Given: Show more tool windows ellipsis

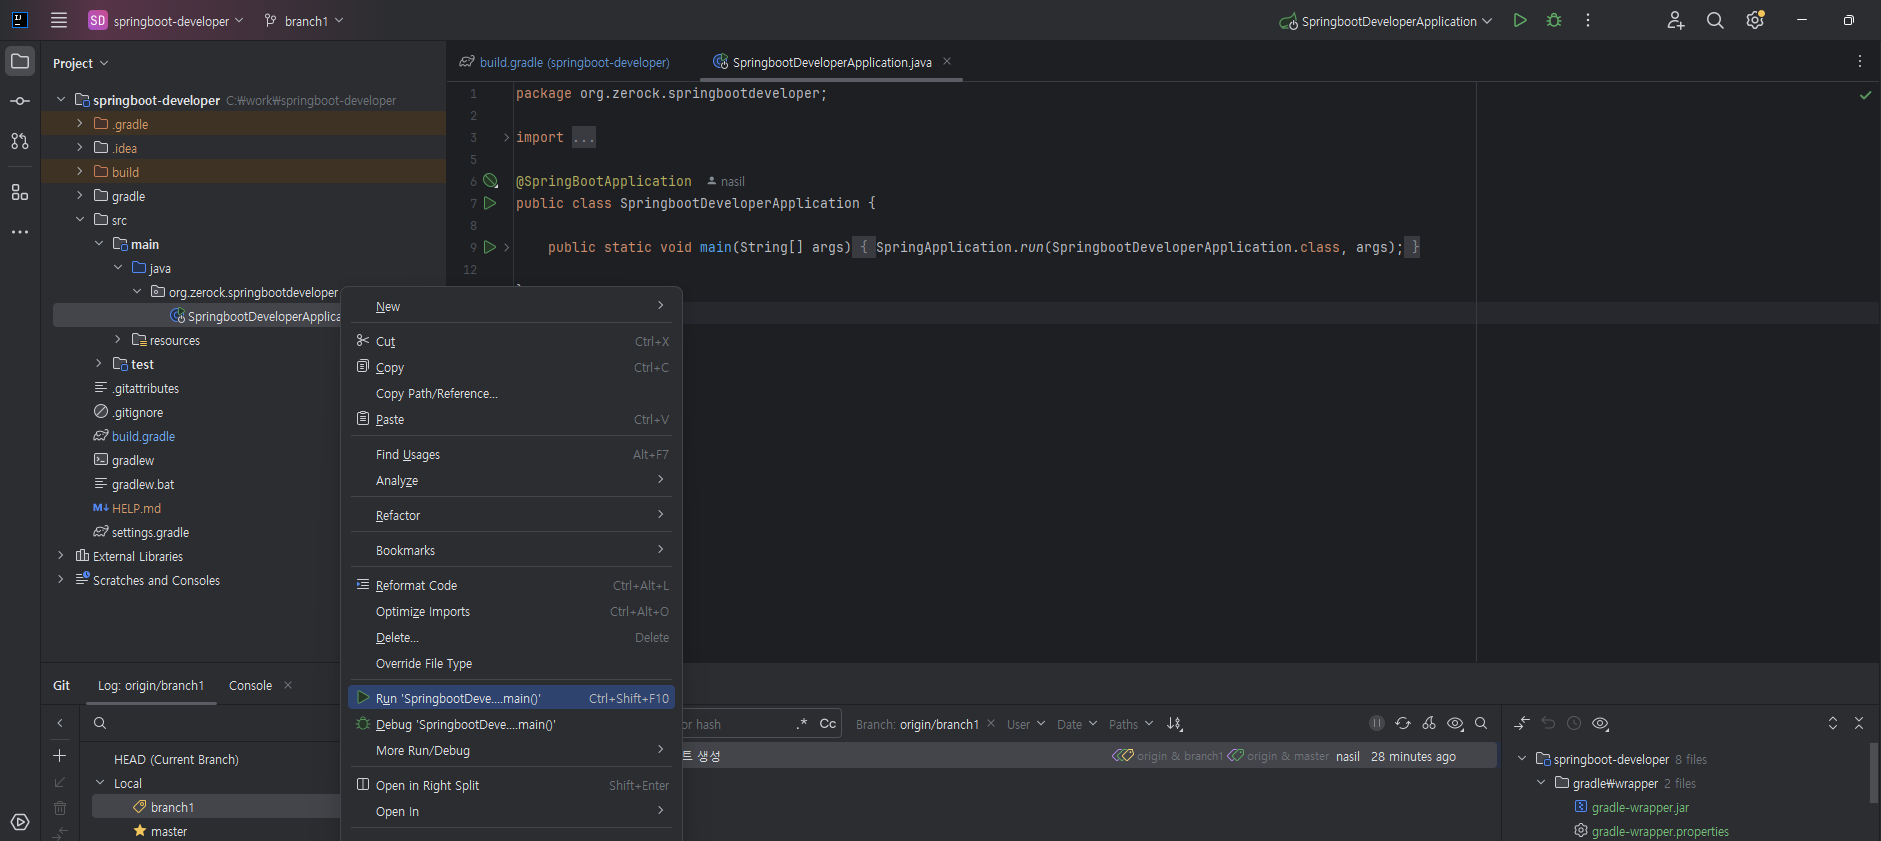Looking at the screenshot, I should [20, 232].
